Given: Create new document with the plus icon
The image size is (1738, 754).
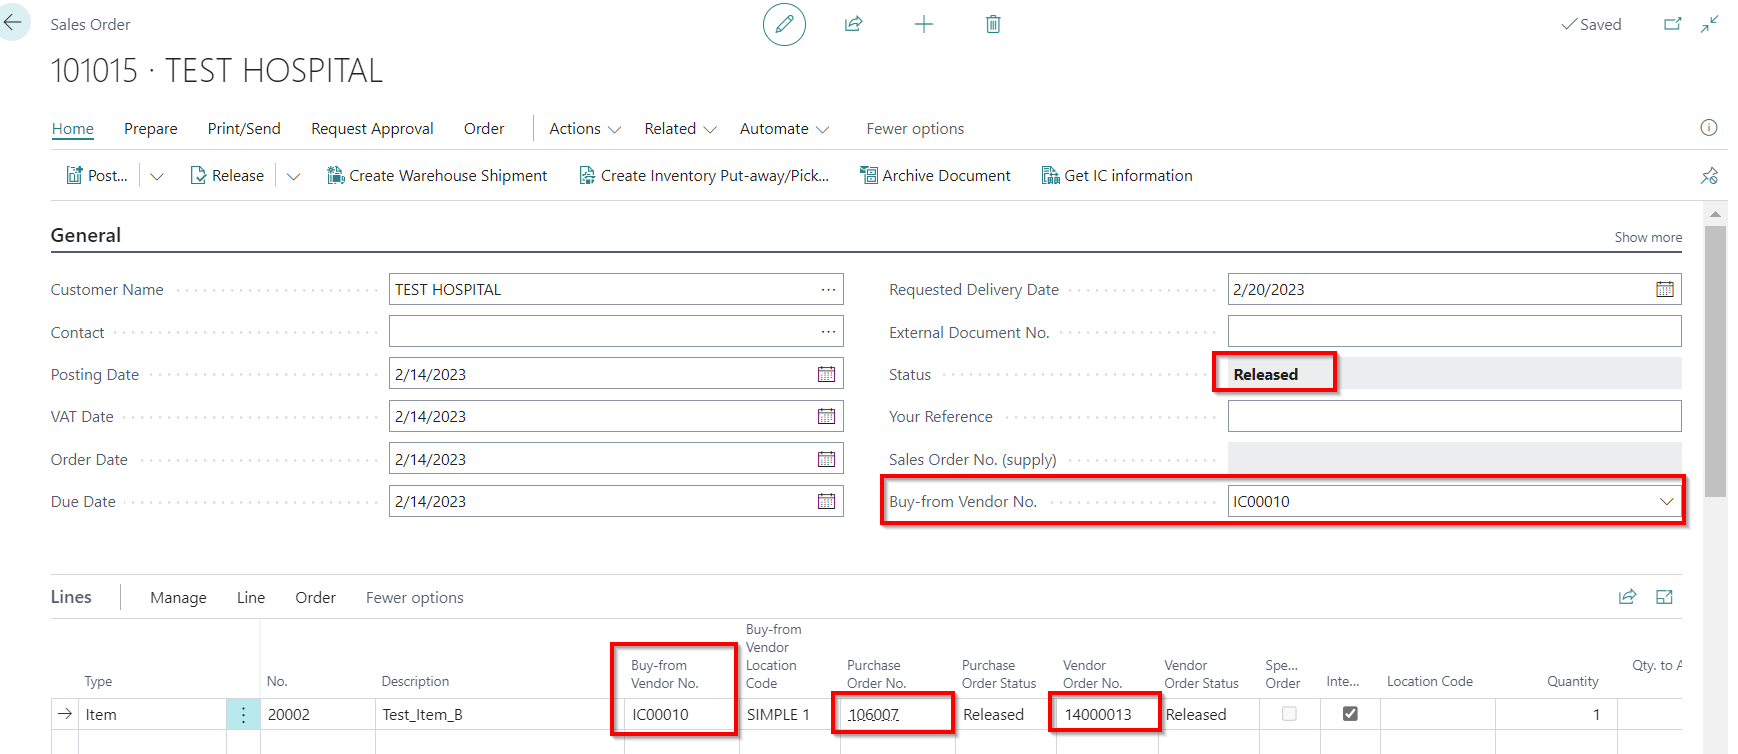Looking at the screenshot, I should pos(924,24).
